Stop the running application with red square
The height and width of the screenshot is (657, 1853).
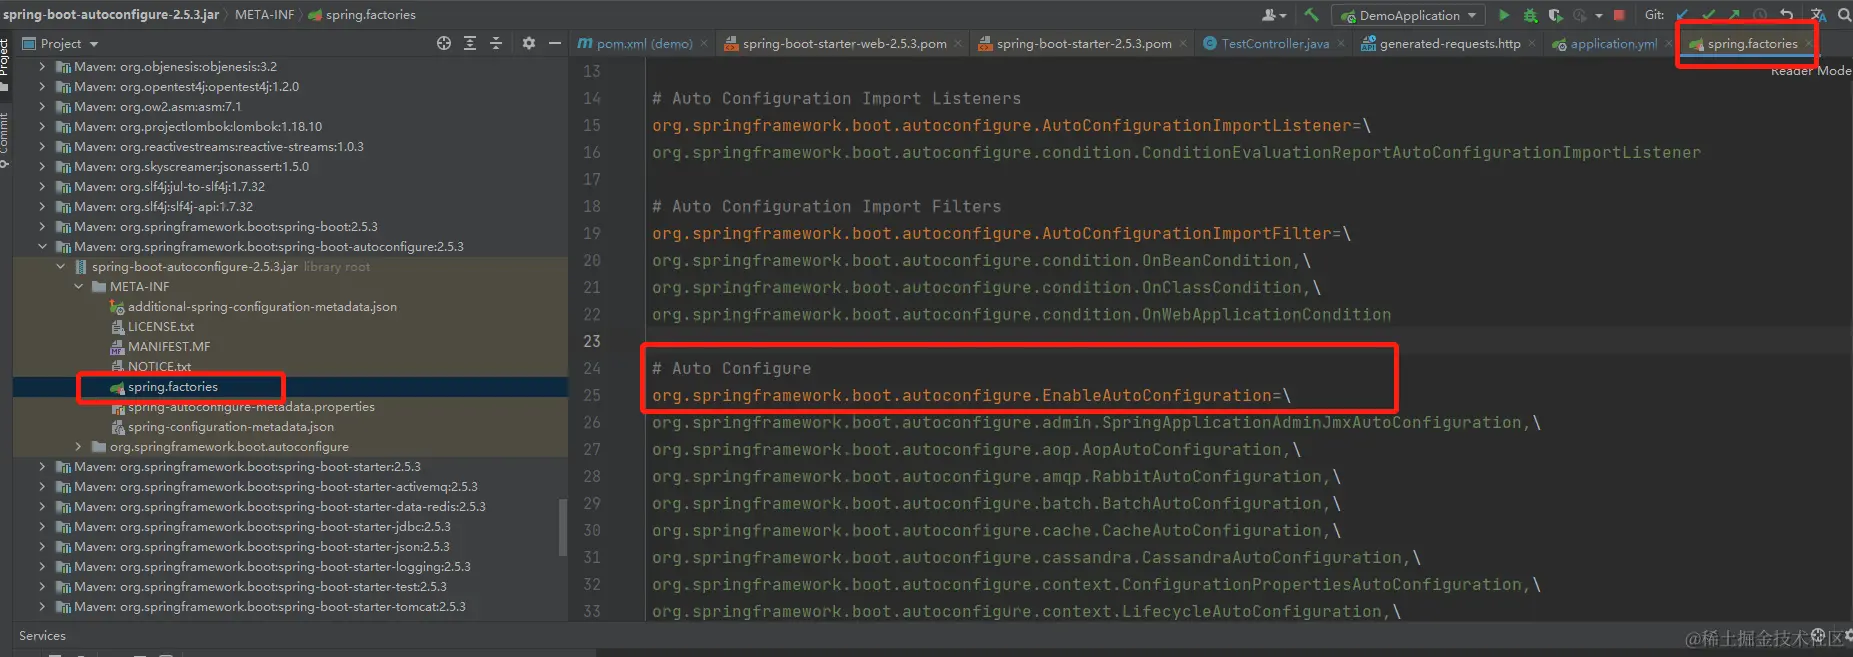click(x=1619, y=15)
